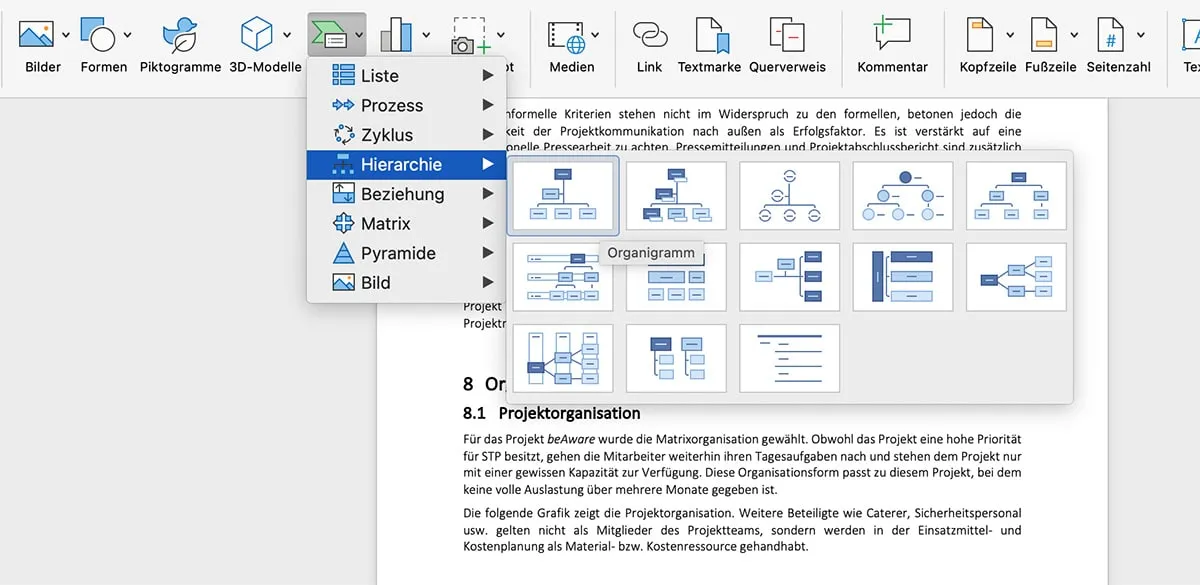This screenshot has height=585, width=1200.
Task: Select the Organigramm layout thumbnail
Action: pyautogui.click(x=562, y=195)
